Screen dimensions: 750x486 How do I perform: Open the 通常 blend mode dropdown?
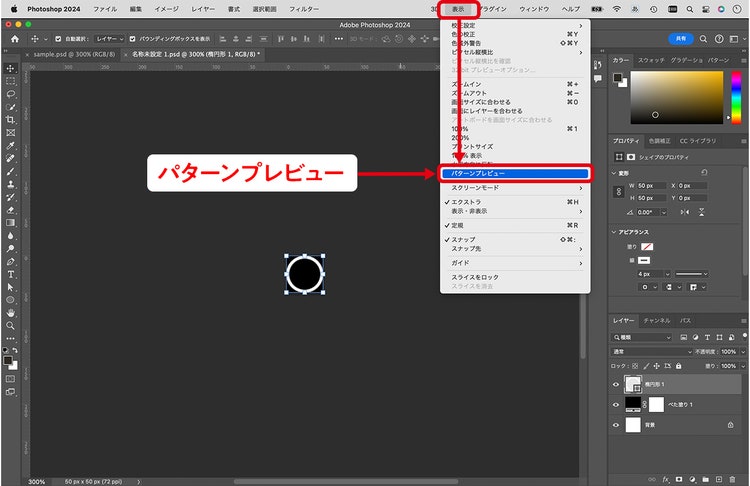(651, 352)
